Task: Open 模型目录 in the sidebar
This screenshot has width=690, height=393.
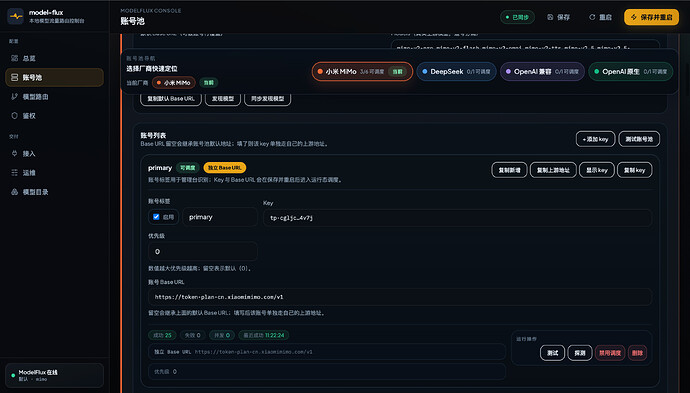Action: pos(55,192)
